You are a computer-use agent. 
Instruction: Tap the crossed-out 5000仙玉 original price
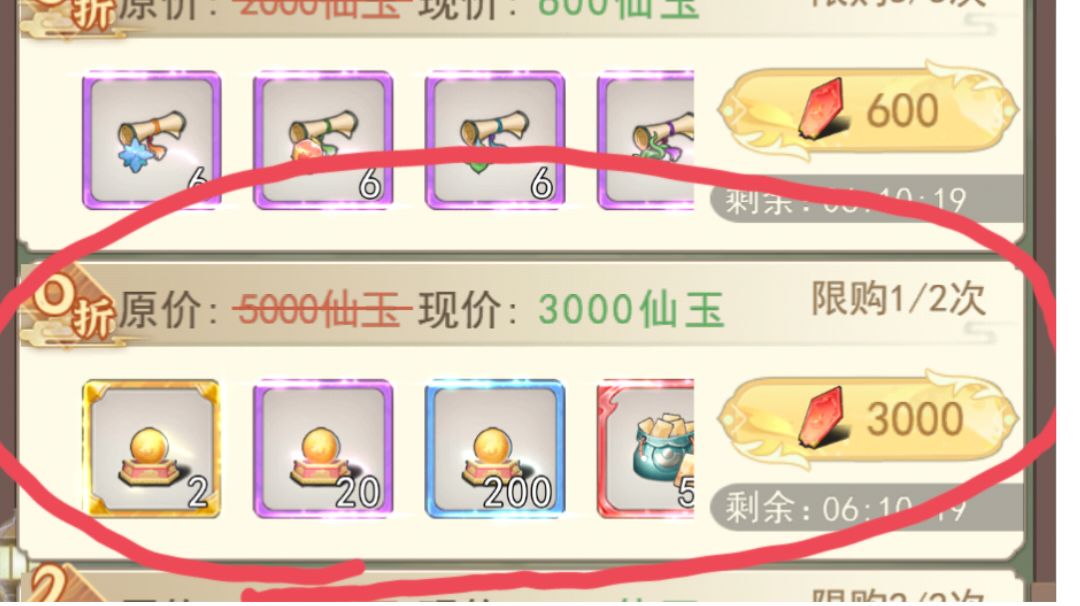point(322,309)
